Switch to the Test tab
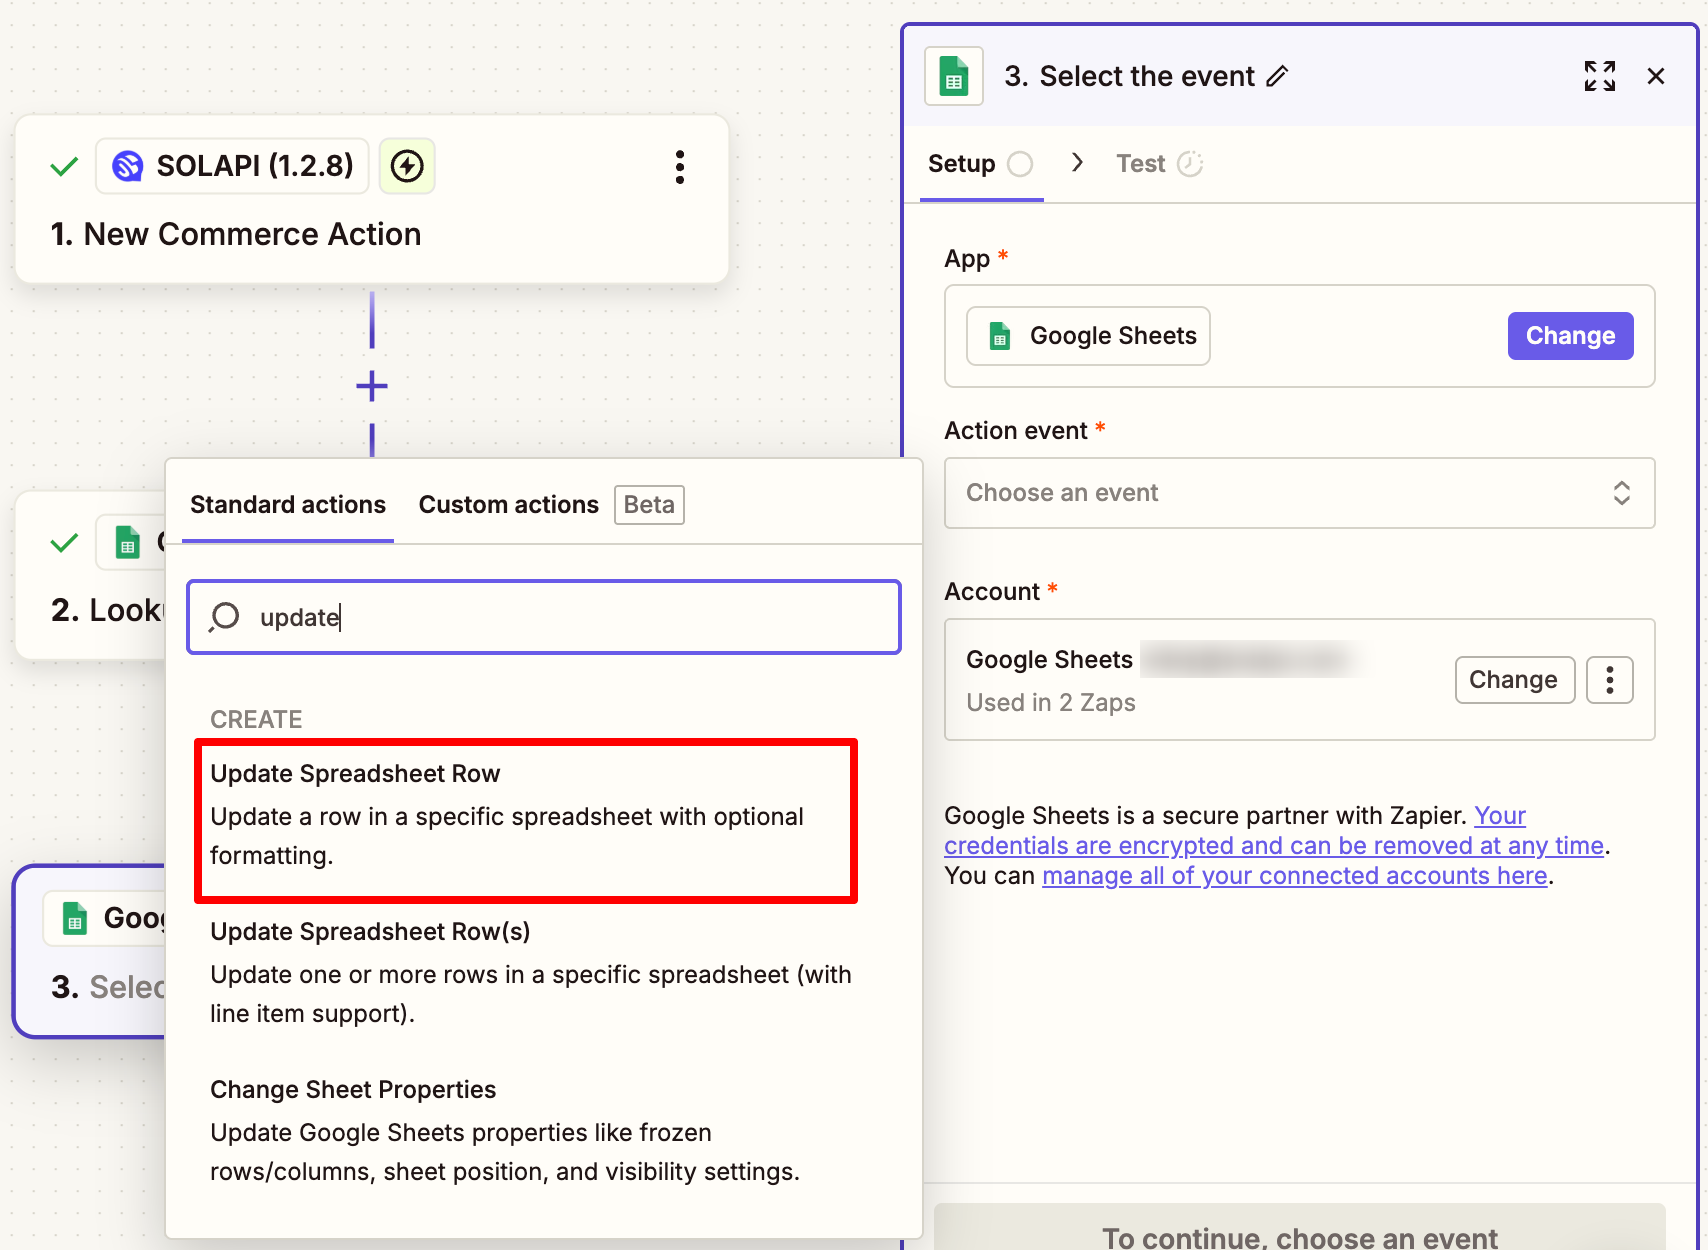Screen dimensions: 1708x1250 pyautogui.click(x=1160, y=164)
